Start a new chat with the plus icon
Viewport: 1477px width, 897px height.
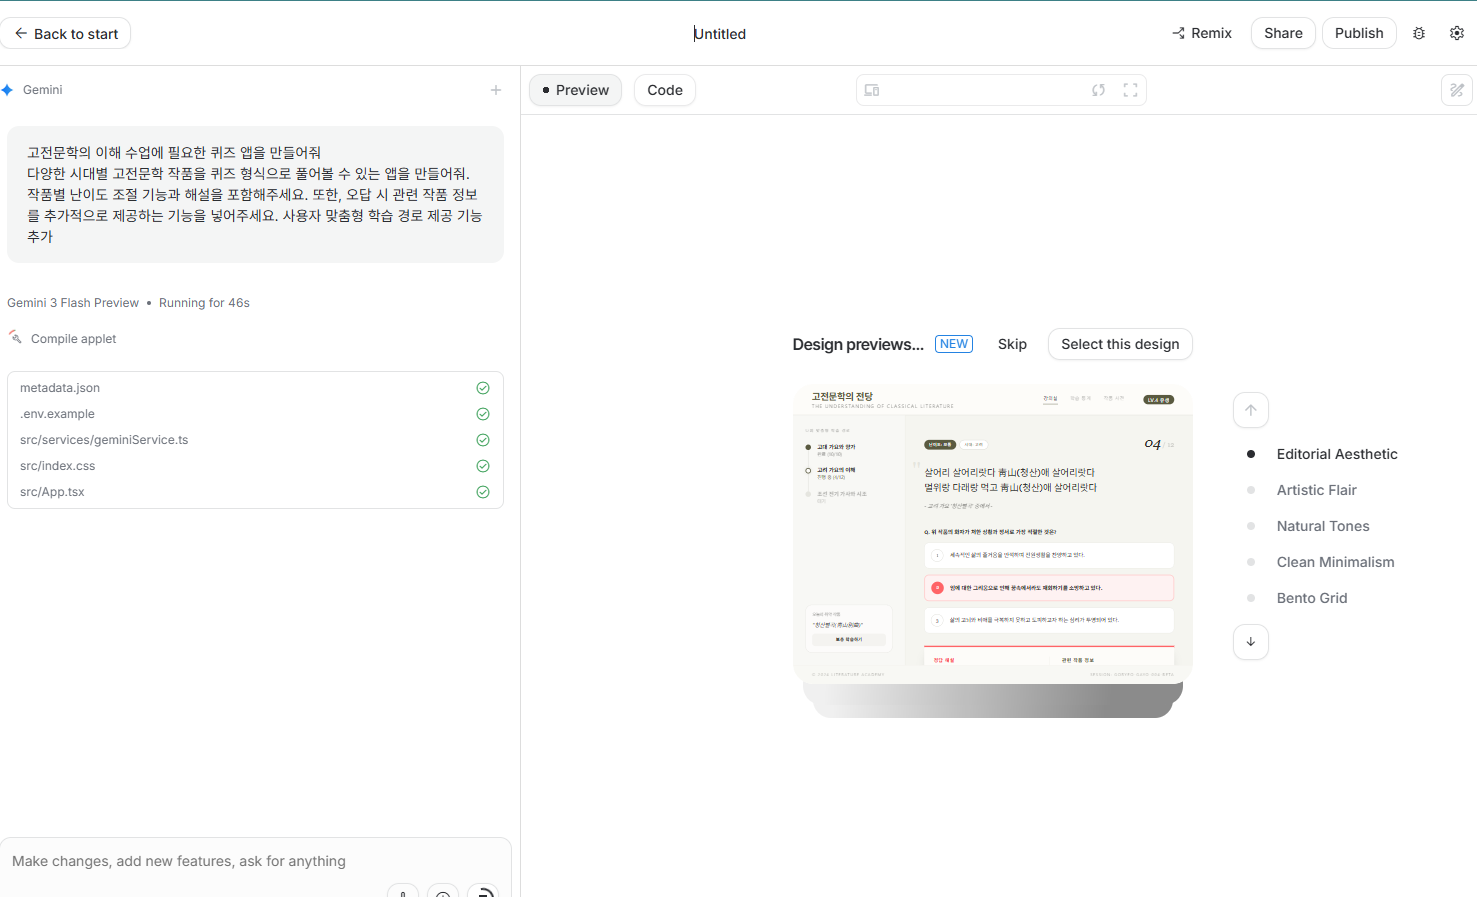[x=495, y=90]
